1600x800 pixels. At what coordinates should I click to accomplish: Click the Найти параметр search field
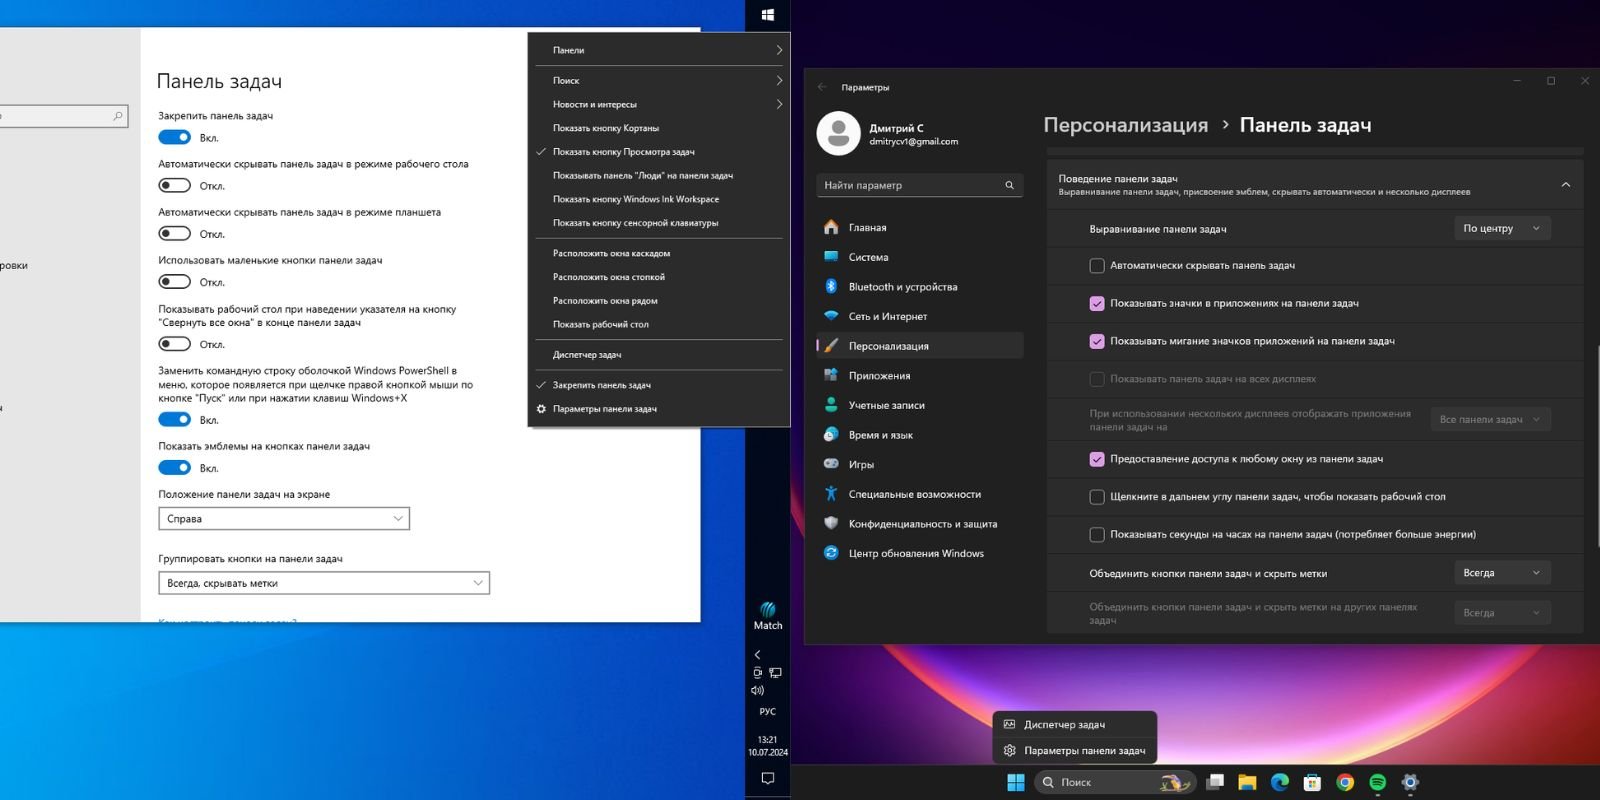pyautogui.click(x=920, y=185)
